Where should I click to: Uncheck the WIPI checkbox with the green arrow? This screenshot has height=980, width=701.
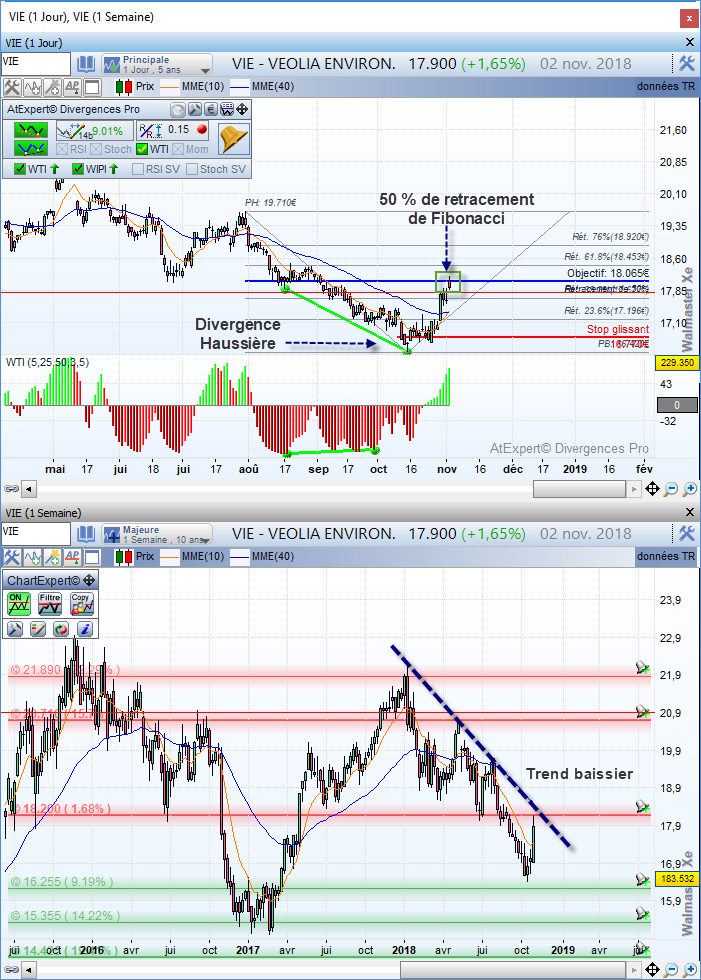pyautogui.click(x=78, y=169)
